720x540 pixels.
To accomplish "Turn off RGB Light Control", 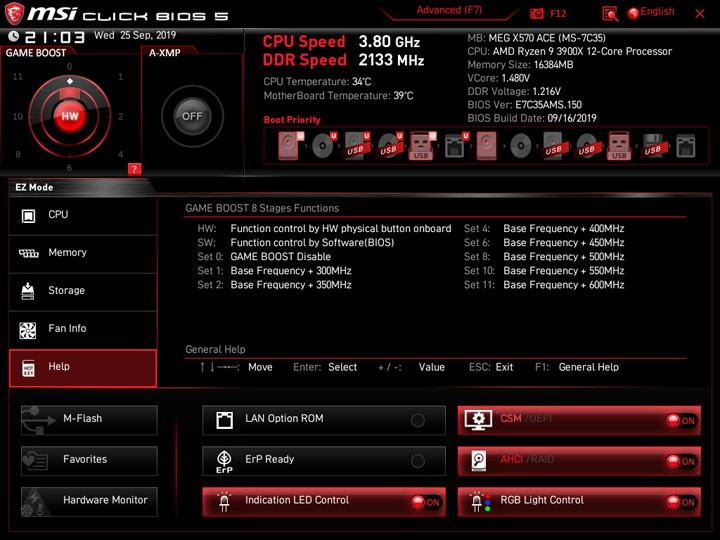I will click(x=579, y=501).
